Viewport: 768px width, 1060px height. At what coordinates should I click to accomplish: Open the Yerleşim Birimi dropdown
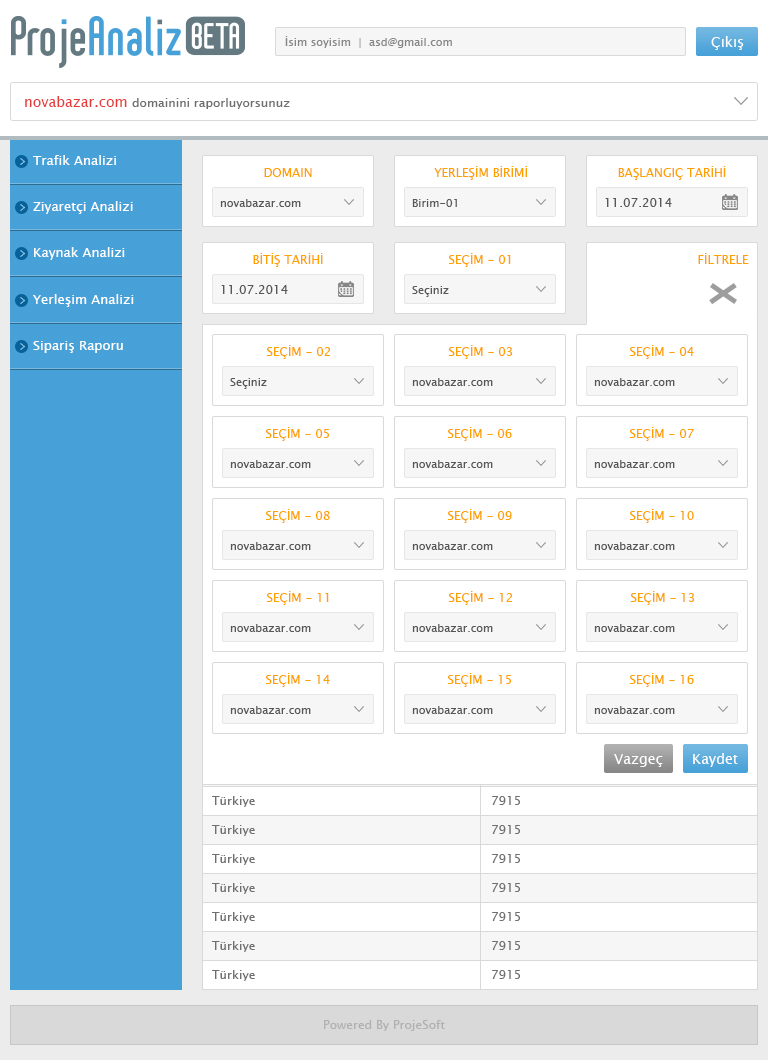tap(480, 203)
